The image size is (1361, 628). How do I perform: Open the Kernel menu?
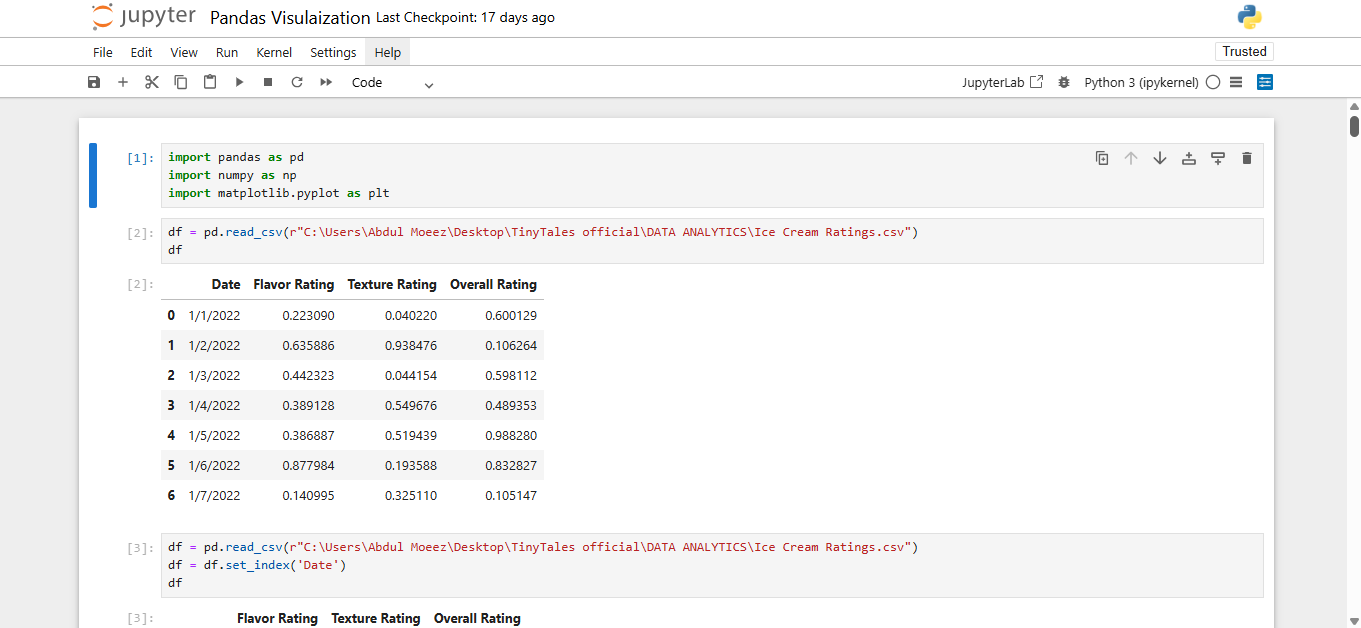[x=274, y=52]
